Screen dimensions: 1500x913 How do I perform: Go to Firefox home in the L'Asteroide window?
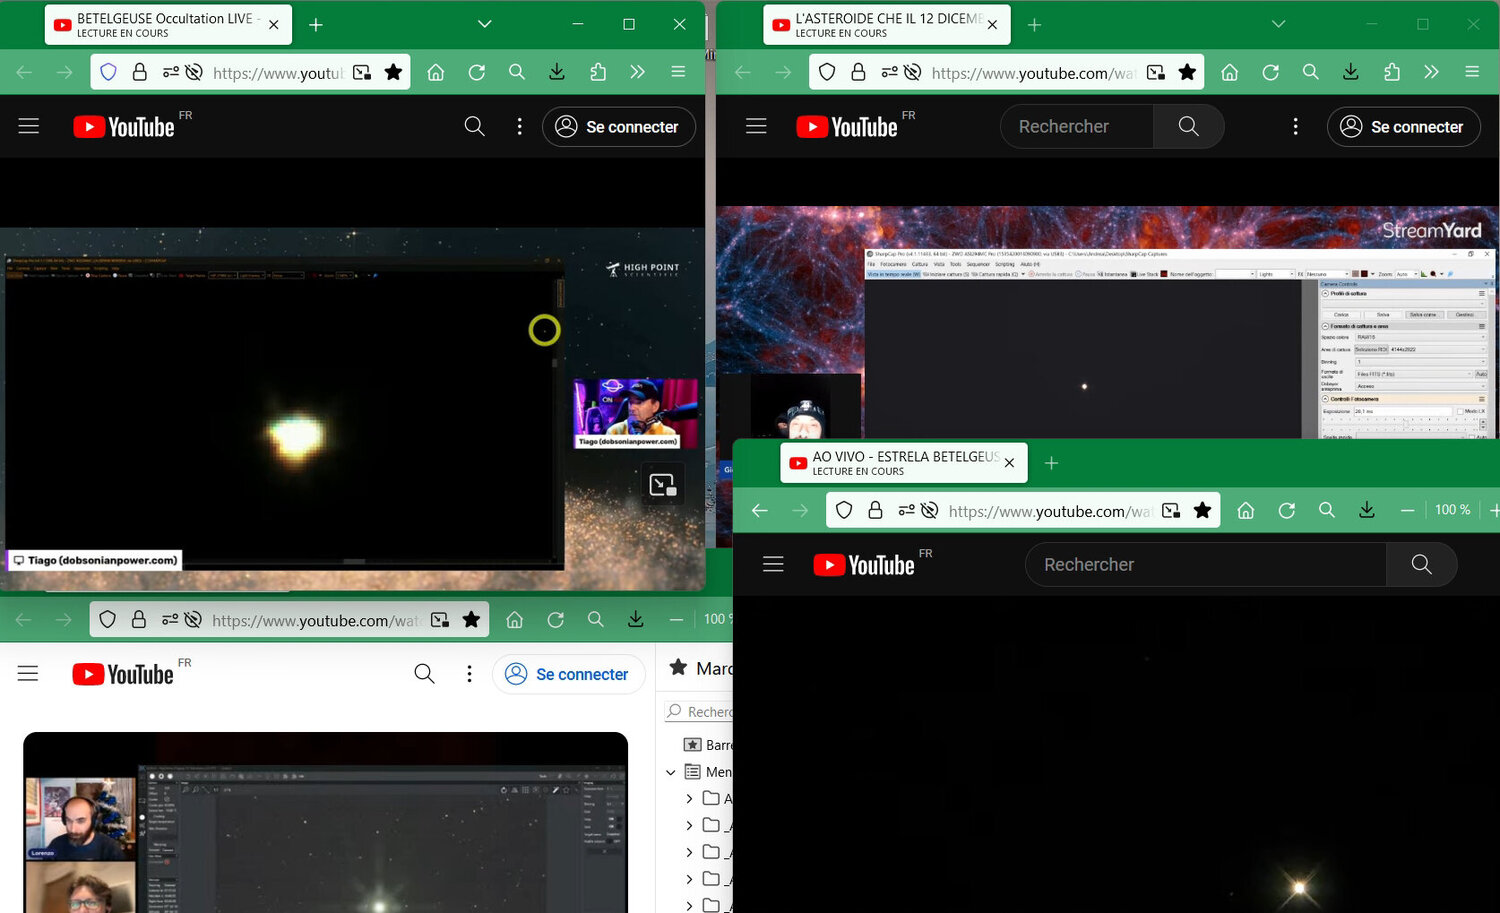click(x=1230, y=72)
